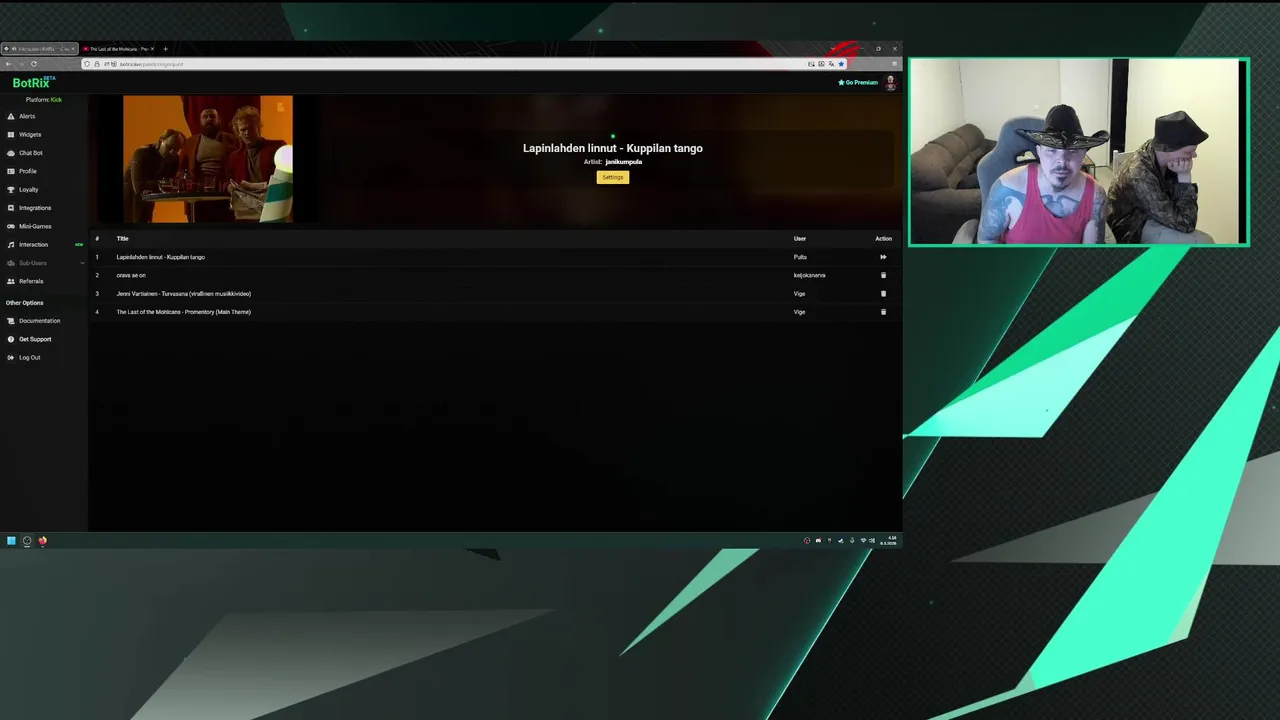The image size is (1280, 720).
Task: Reload the browser page
Action: (x=33, y=64)
